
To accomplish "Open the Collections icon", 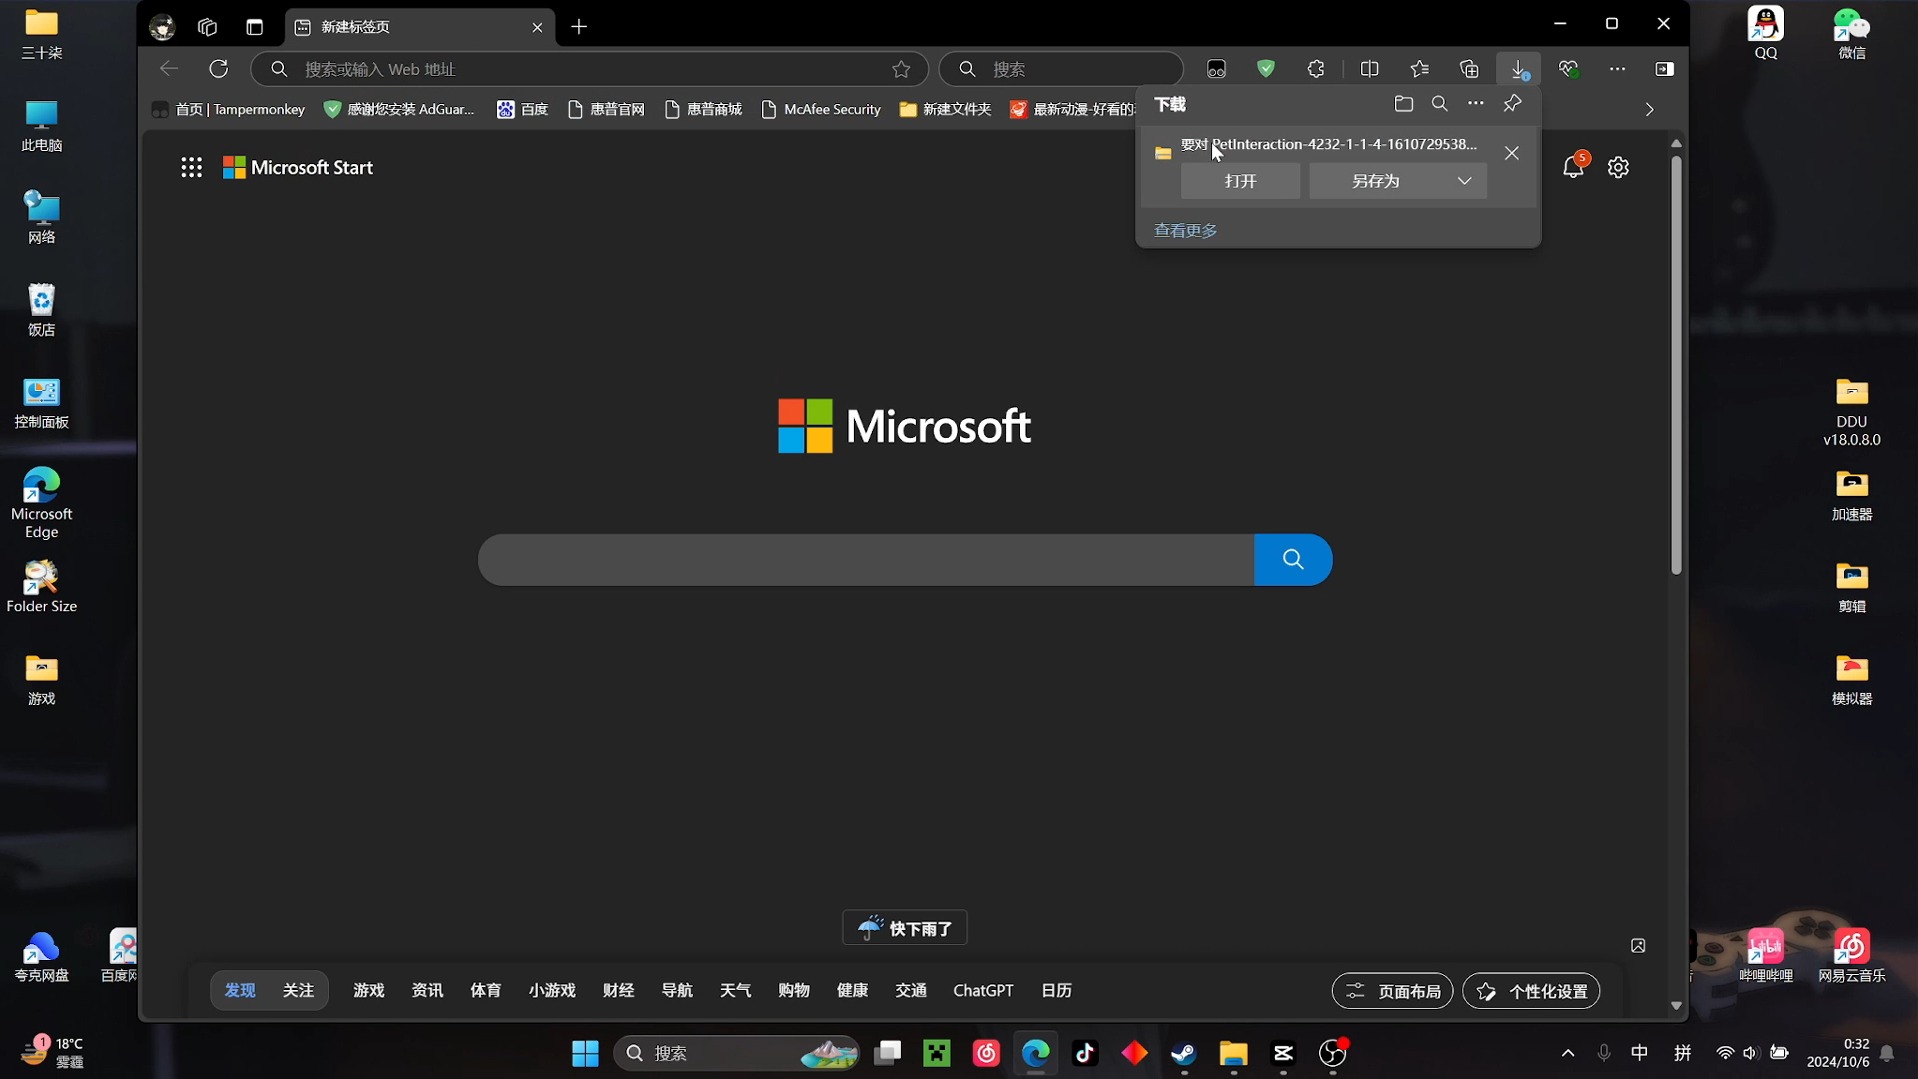I will pos(1469,69).
